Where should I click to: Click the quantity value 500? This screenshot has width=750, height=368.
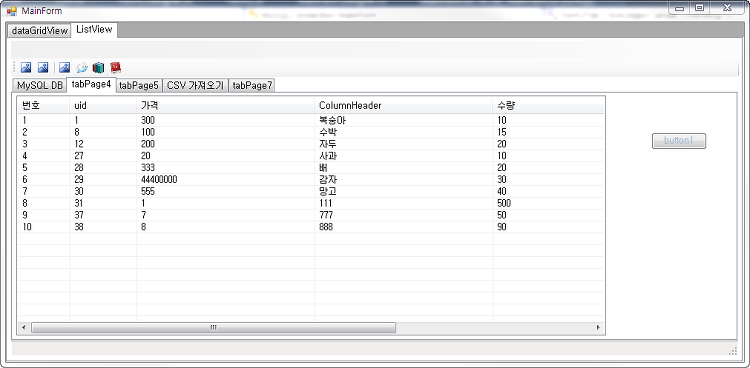tap(504, 203)
